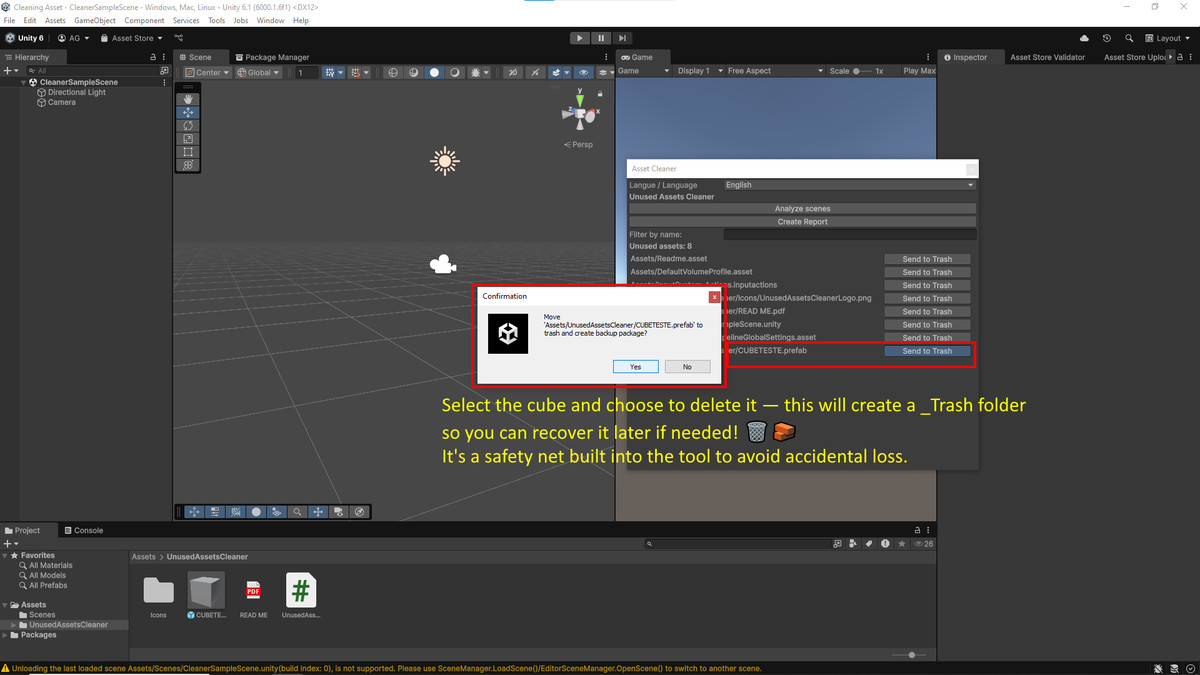
Task: Toggle Persp projection label
Action: pyautogui.click(x=579, y=144)
